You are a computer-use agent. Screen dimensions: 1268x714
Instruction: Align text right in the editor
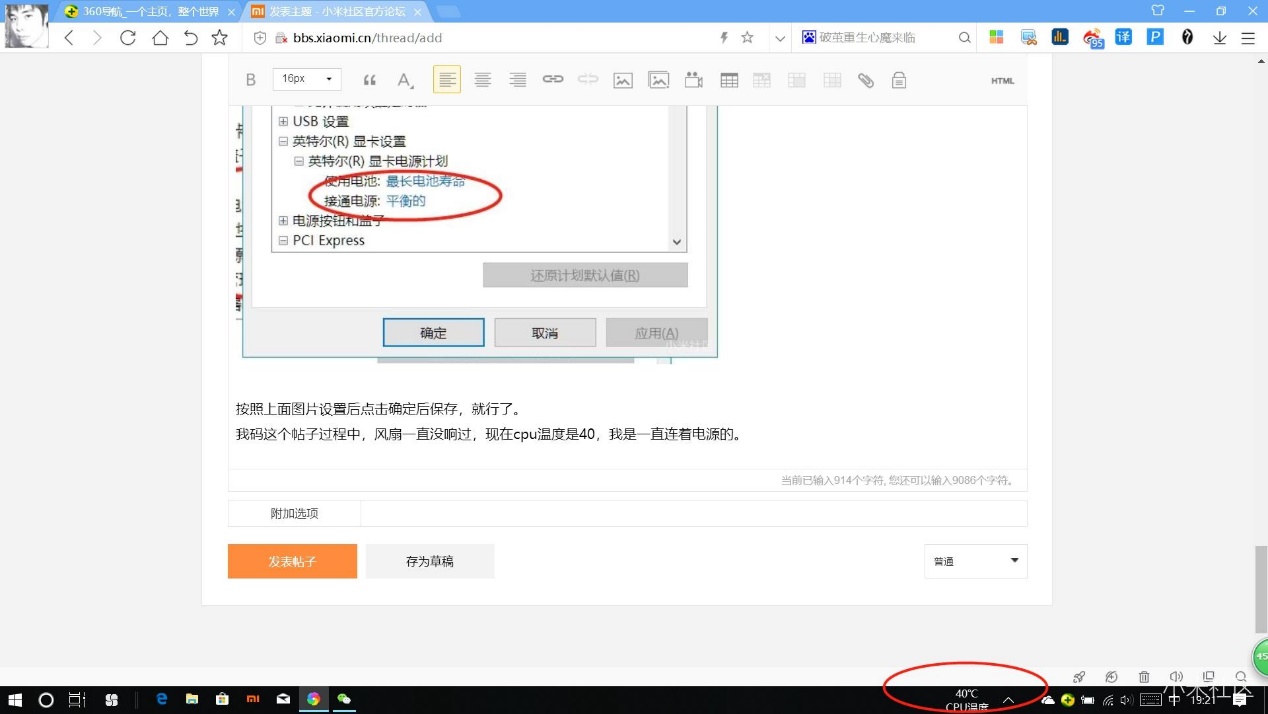tap(517, 80)
